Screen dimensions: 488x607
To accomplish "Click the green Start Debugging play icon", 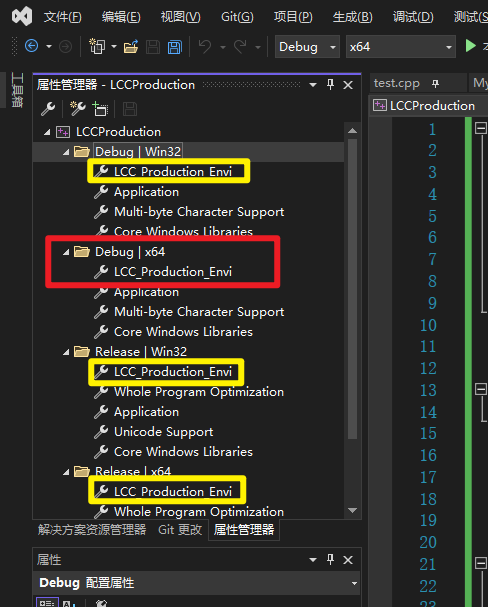I will coord(471,46).
